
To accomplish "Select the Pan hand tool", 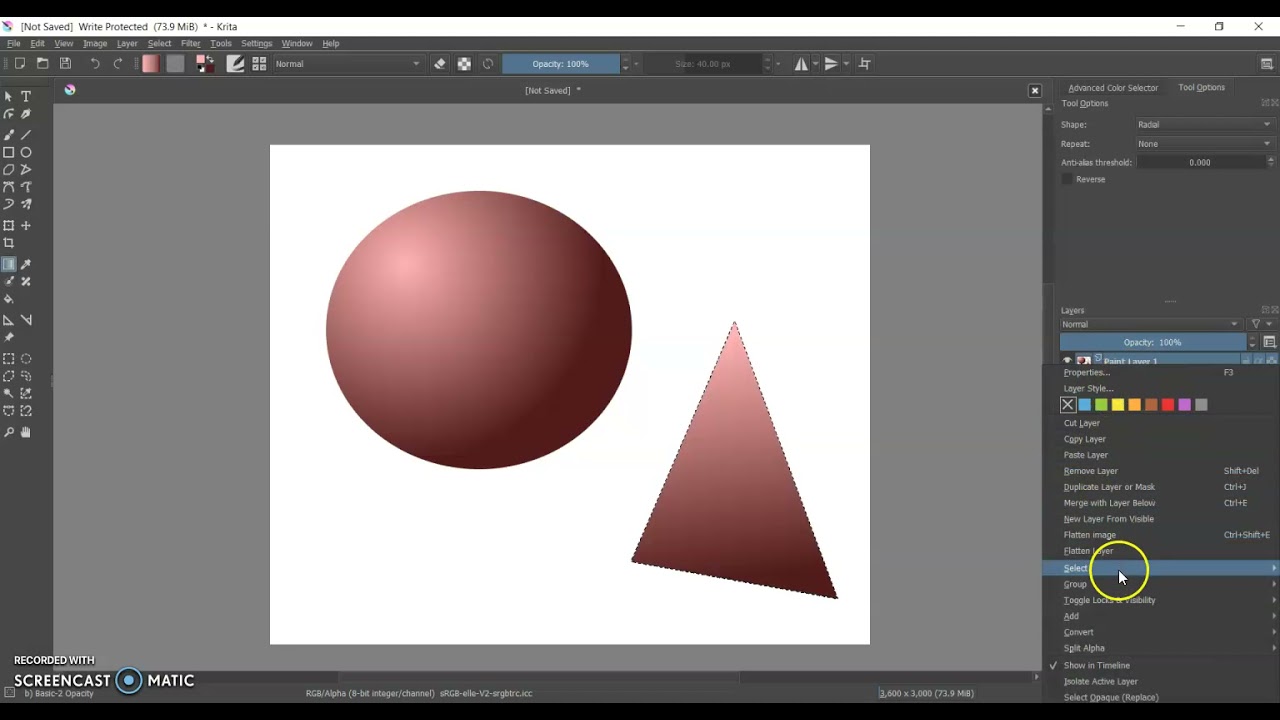I will [x=26, y=432].
